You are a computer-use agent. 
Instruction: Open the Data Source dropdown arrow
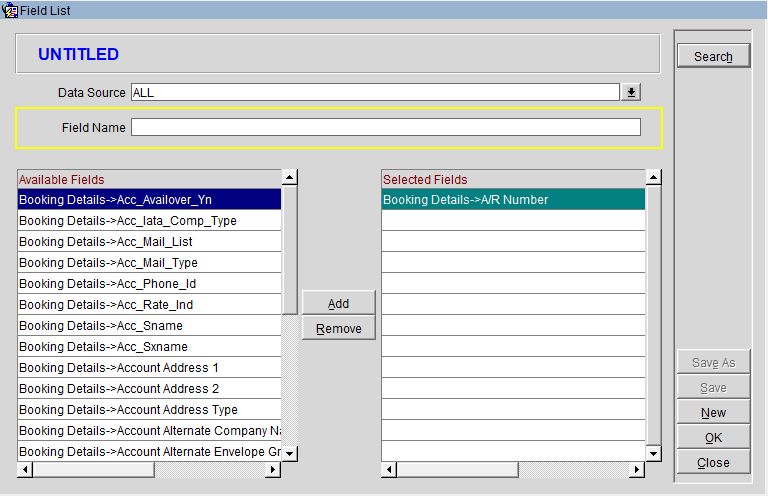631,93
